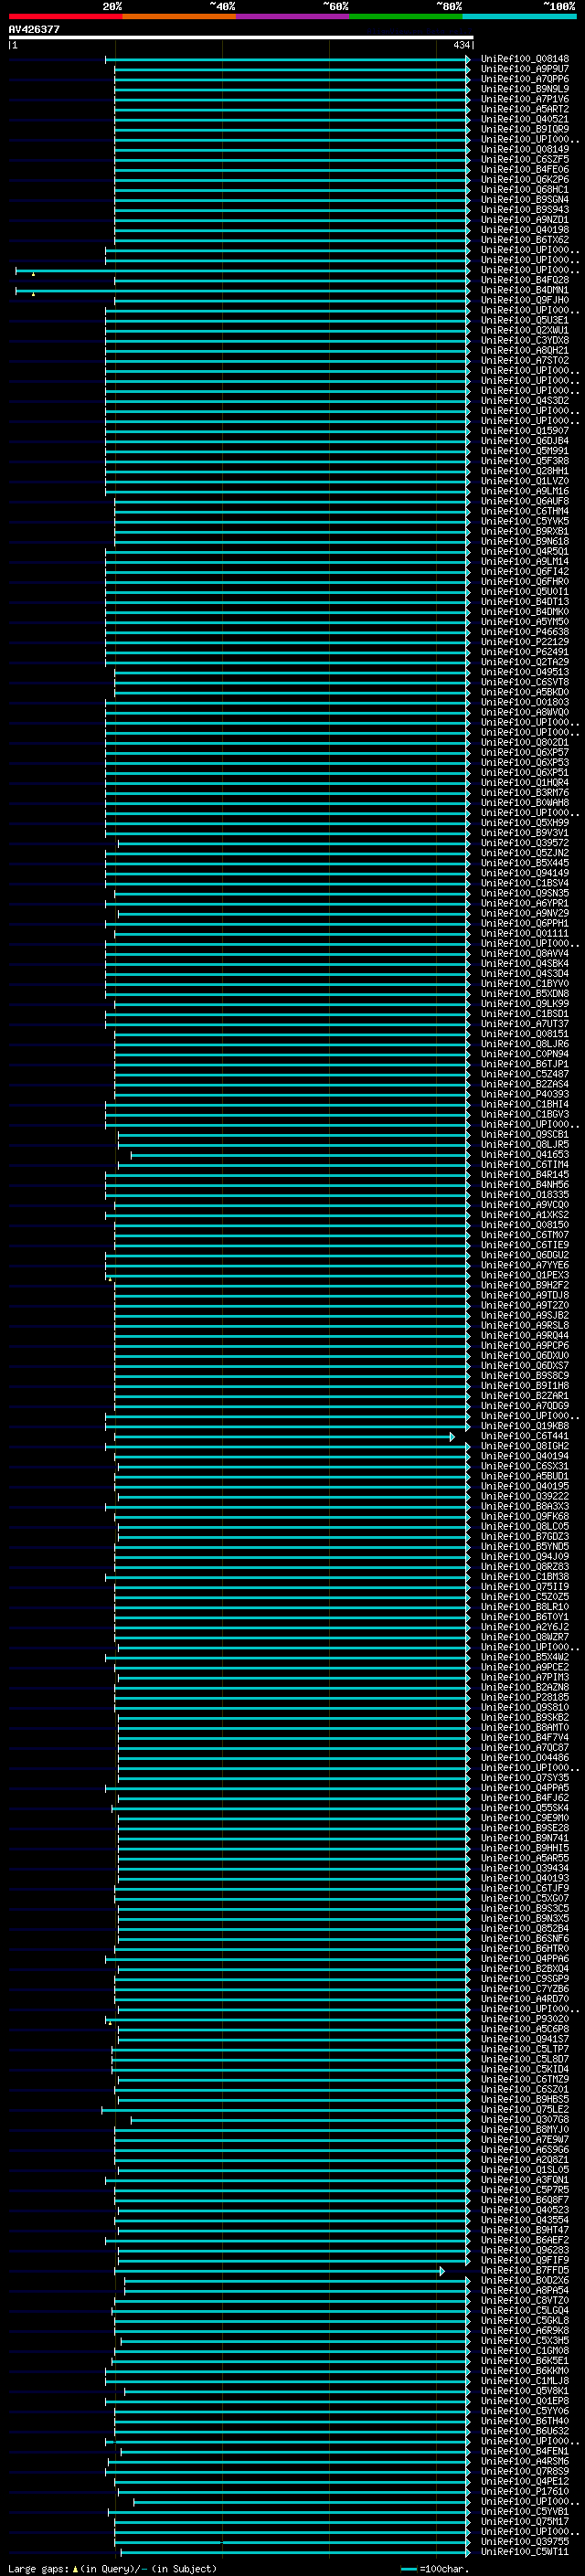Select hit UniRef100_A7QPP6
Viewport: 585px width, 2576px height.
tap(525, 79)
